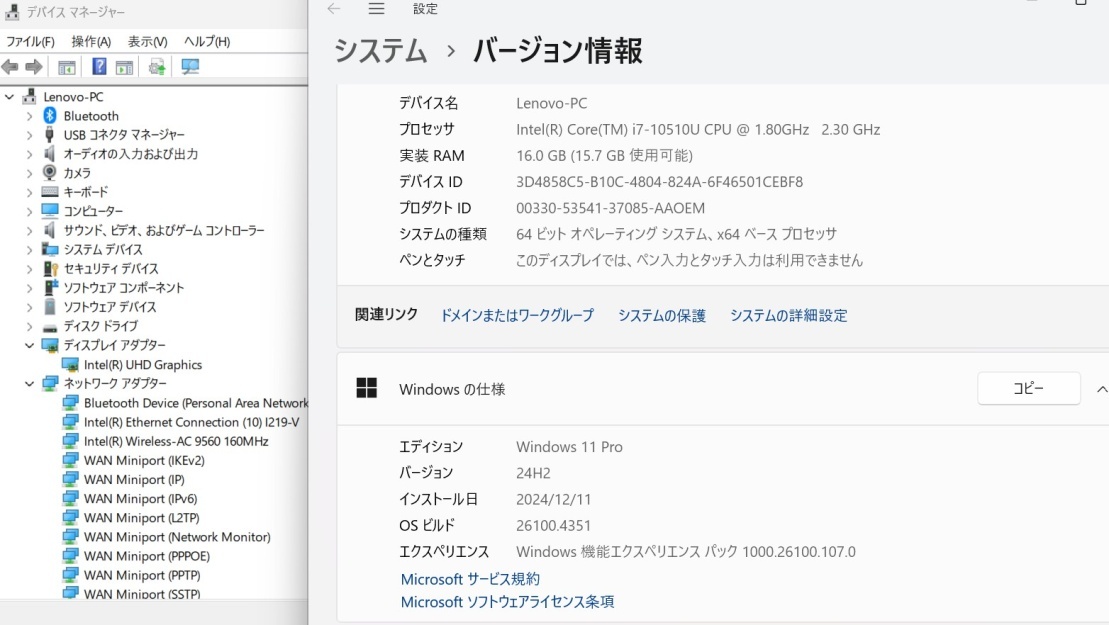This screenshot has height=625, width=1109.
Task: Collapse the ネットワーク アダプター category
Action: pos(29,384)
